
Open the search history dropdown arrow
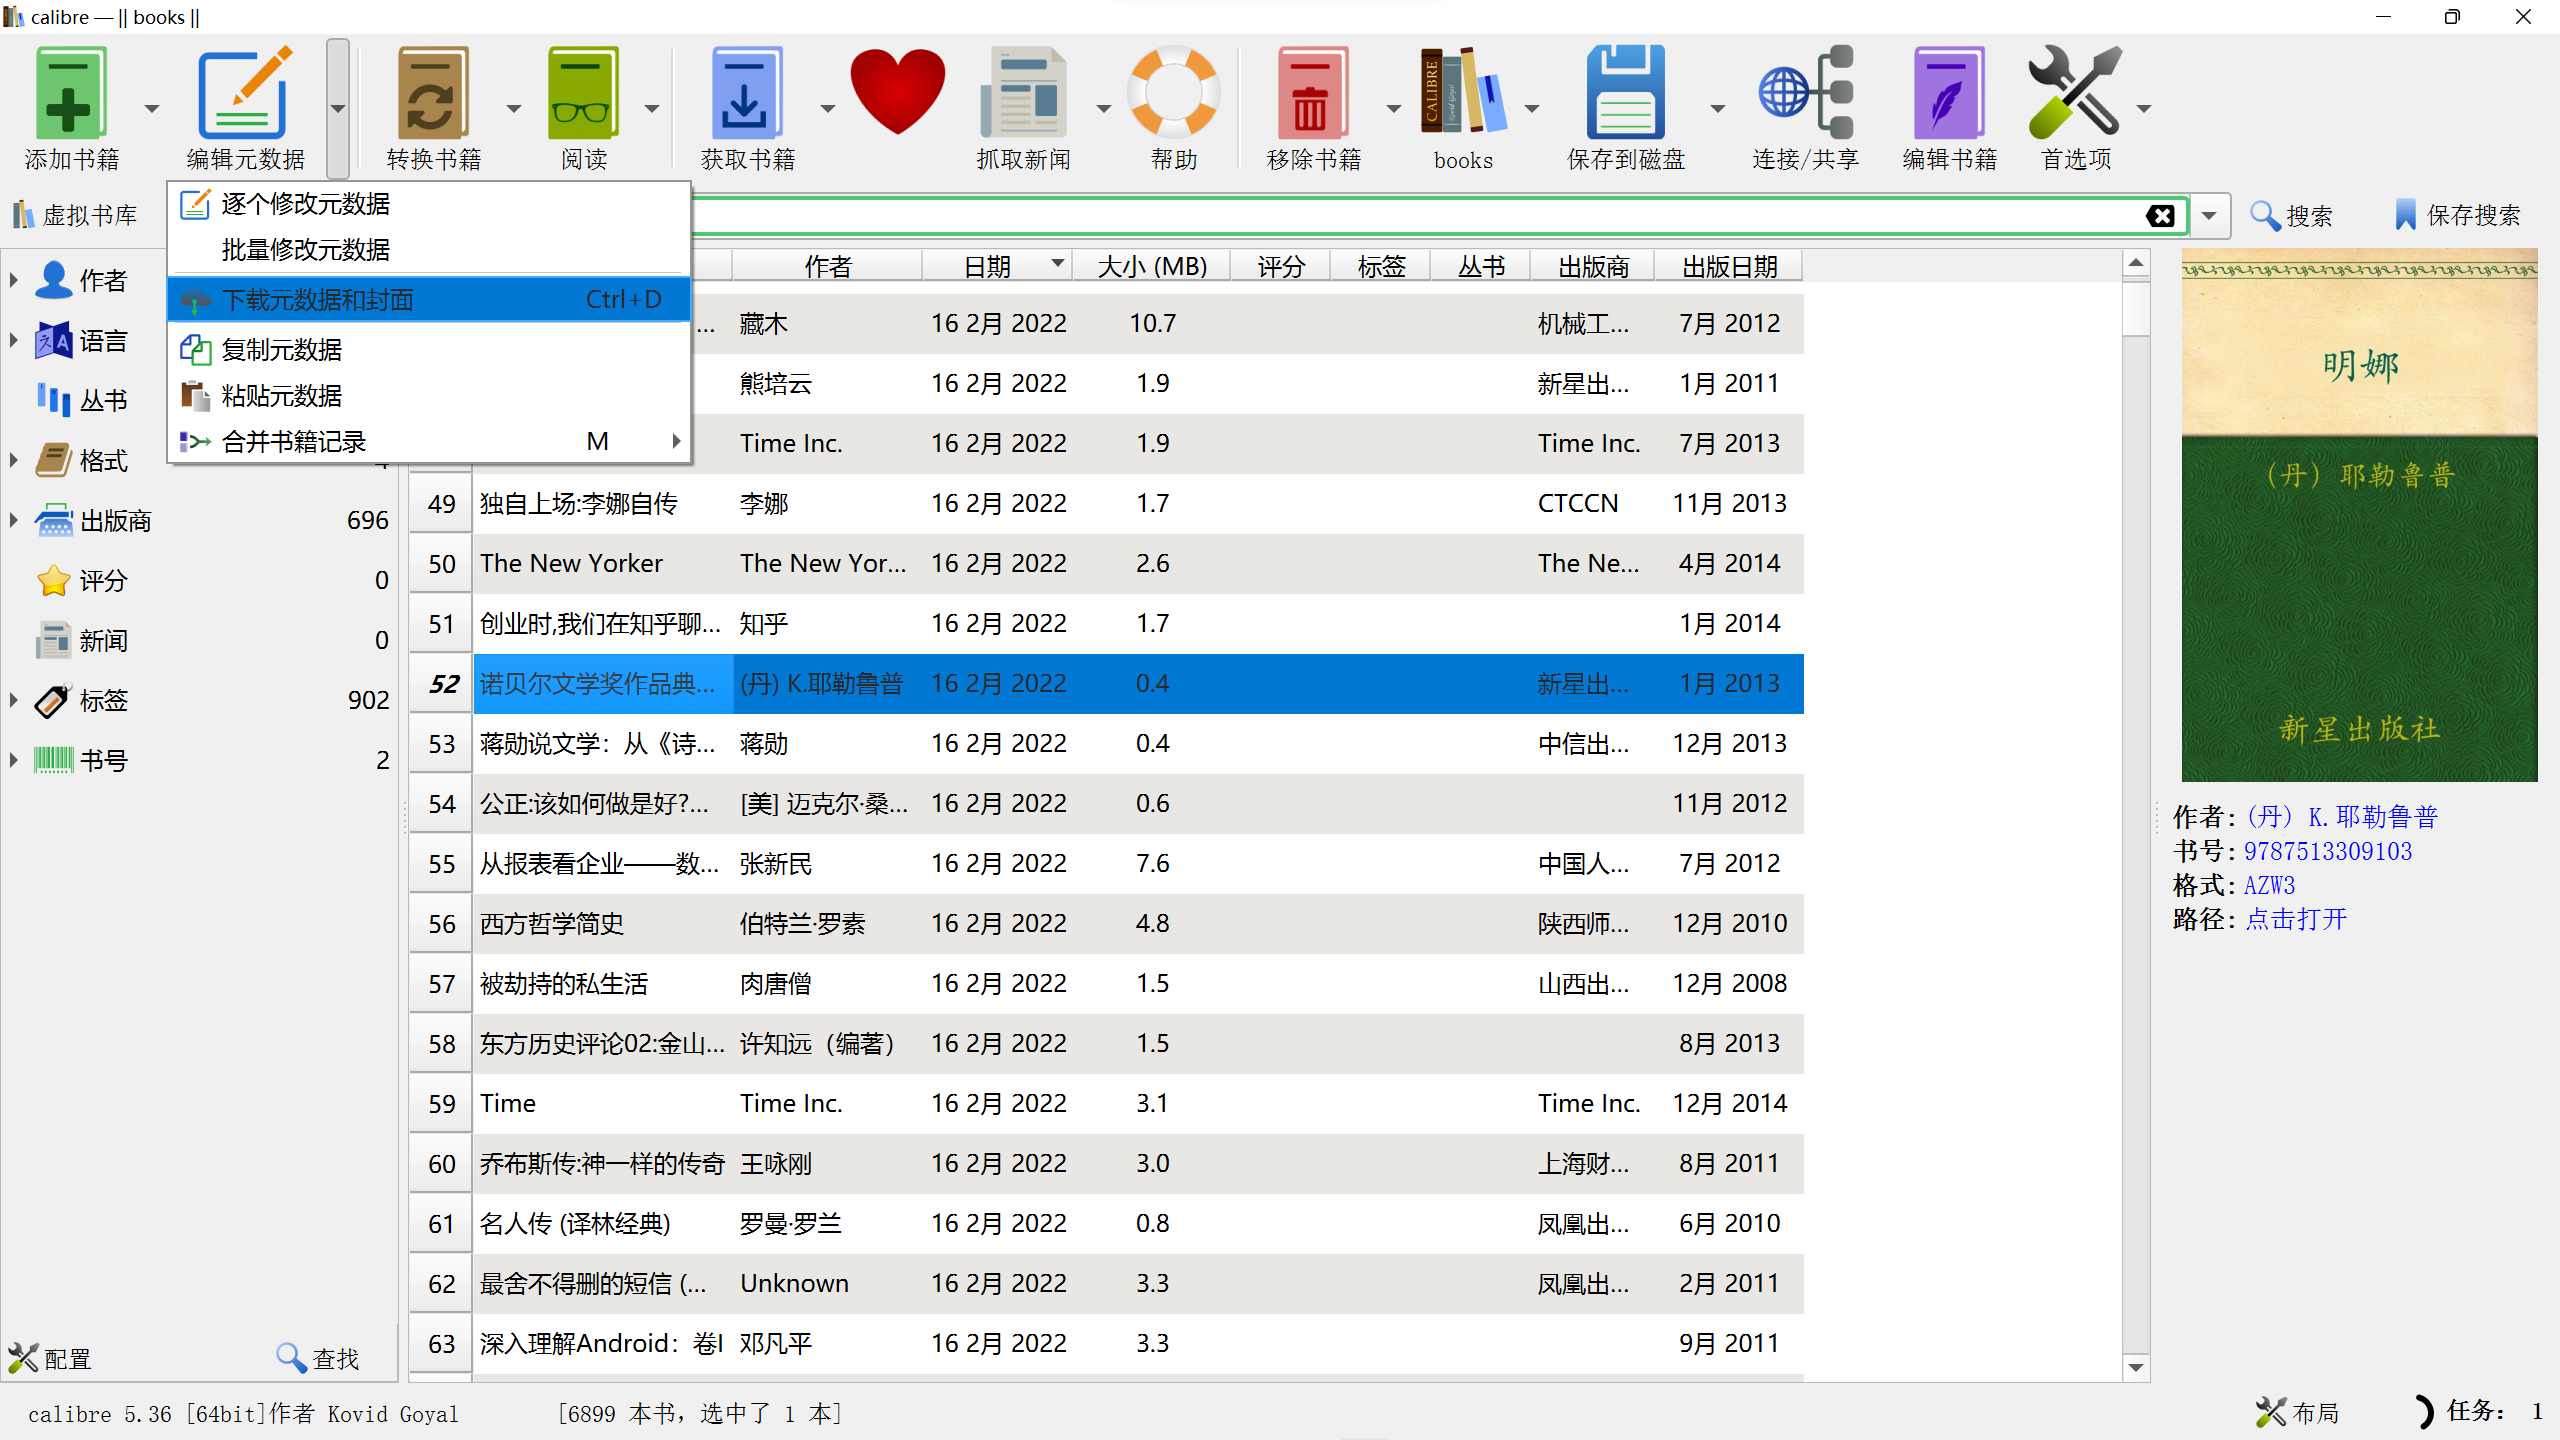click(2209, 216)
